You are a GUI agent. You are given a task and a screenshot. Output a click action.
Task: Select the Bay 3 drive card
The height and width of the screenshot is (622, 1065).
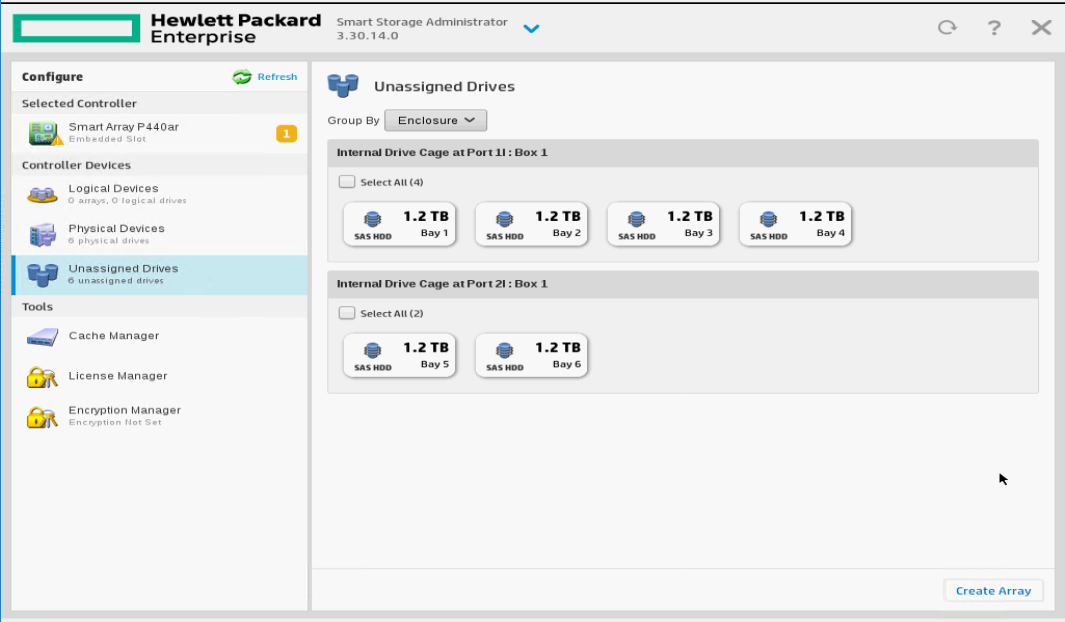663,224
